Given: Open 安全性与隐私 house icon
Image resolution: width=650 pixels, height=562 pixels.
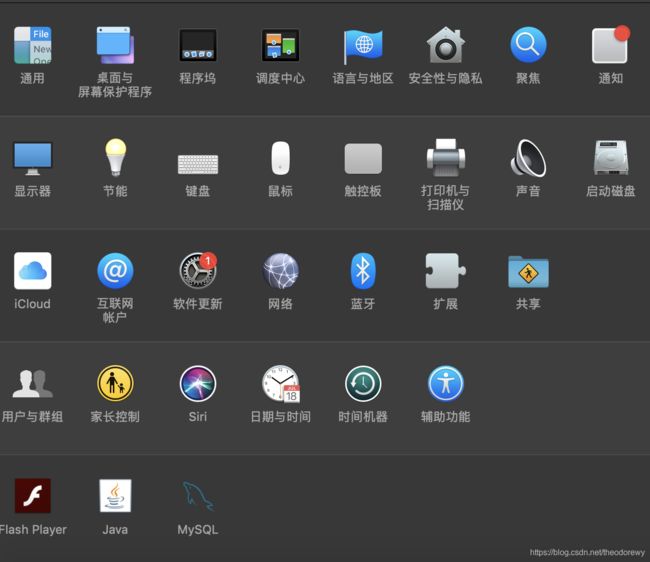Looking at the screenshot, I should click(x=446, y=45).
